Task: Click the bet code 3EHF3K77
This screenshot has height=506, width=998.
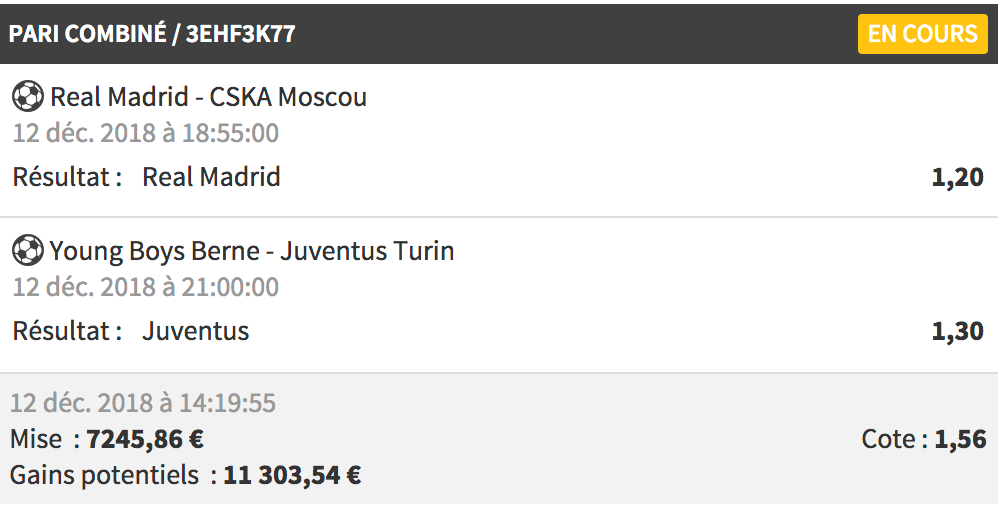Action: [x=241, y=34]
